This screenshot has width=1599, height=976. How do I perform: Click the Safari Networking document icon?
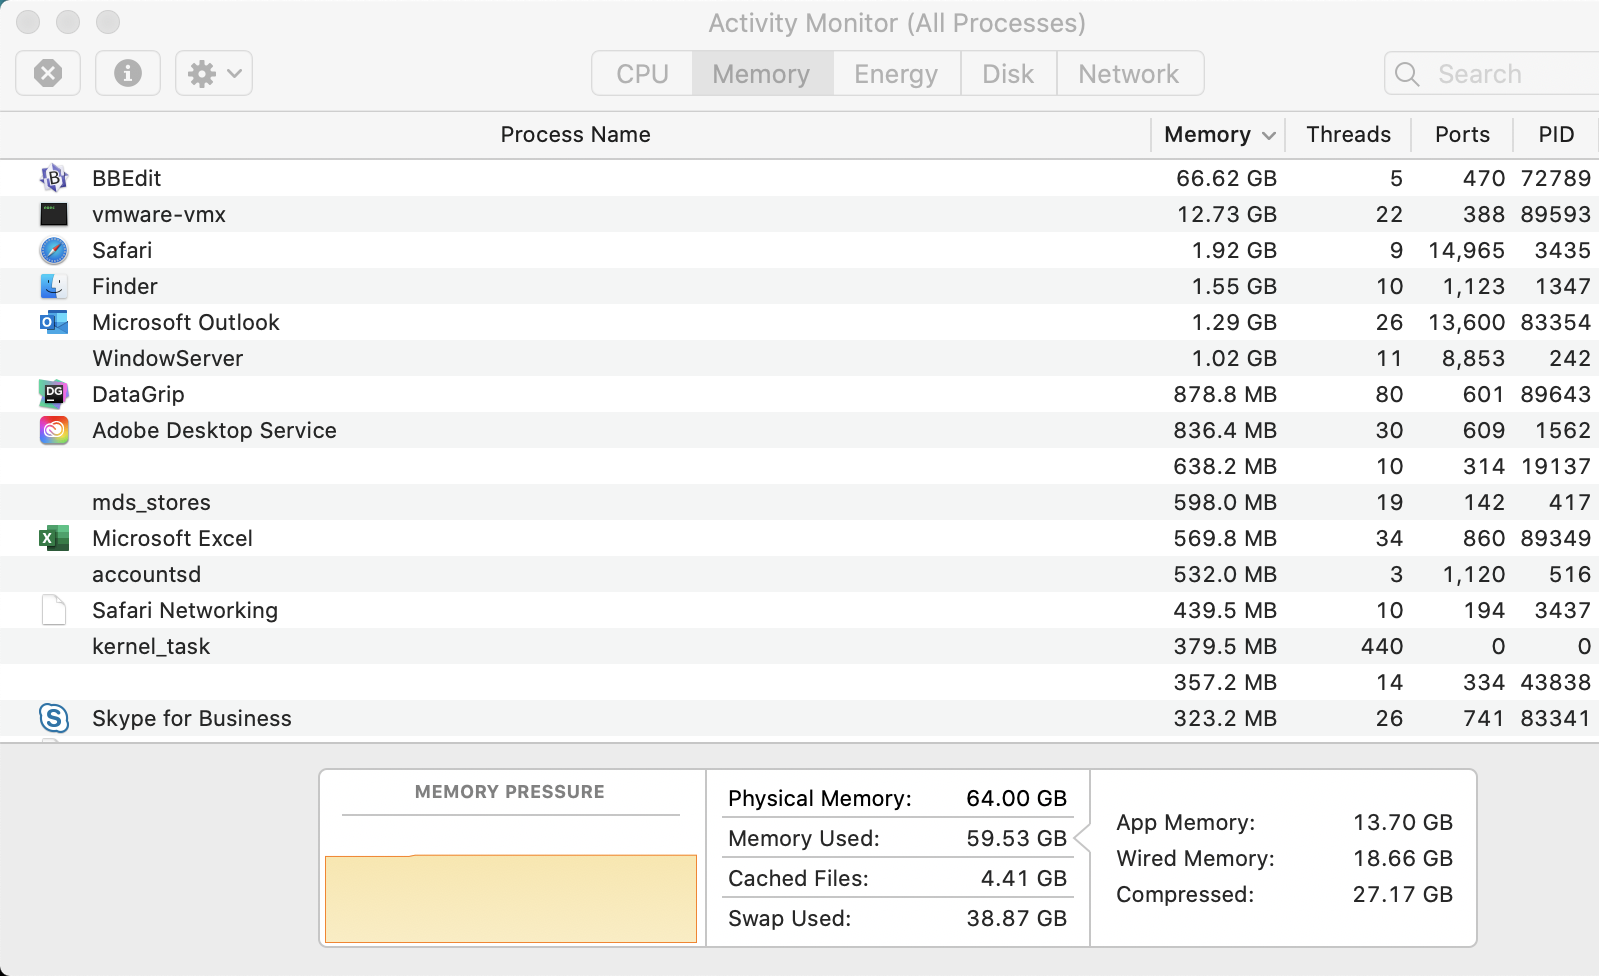54,610
